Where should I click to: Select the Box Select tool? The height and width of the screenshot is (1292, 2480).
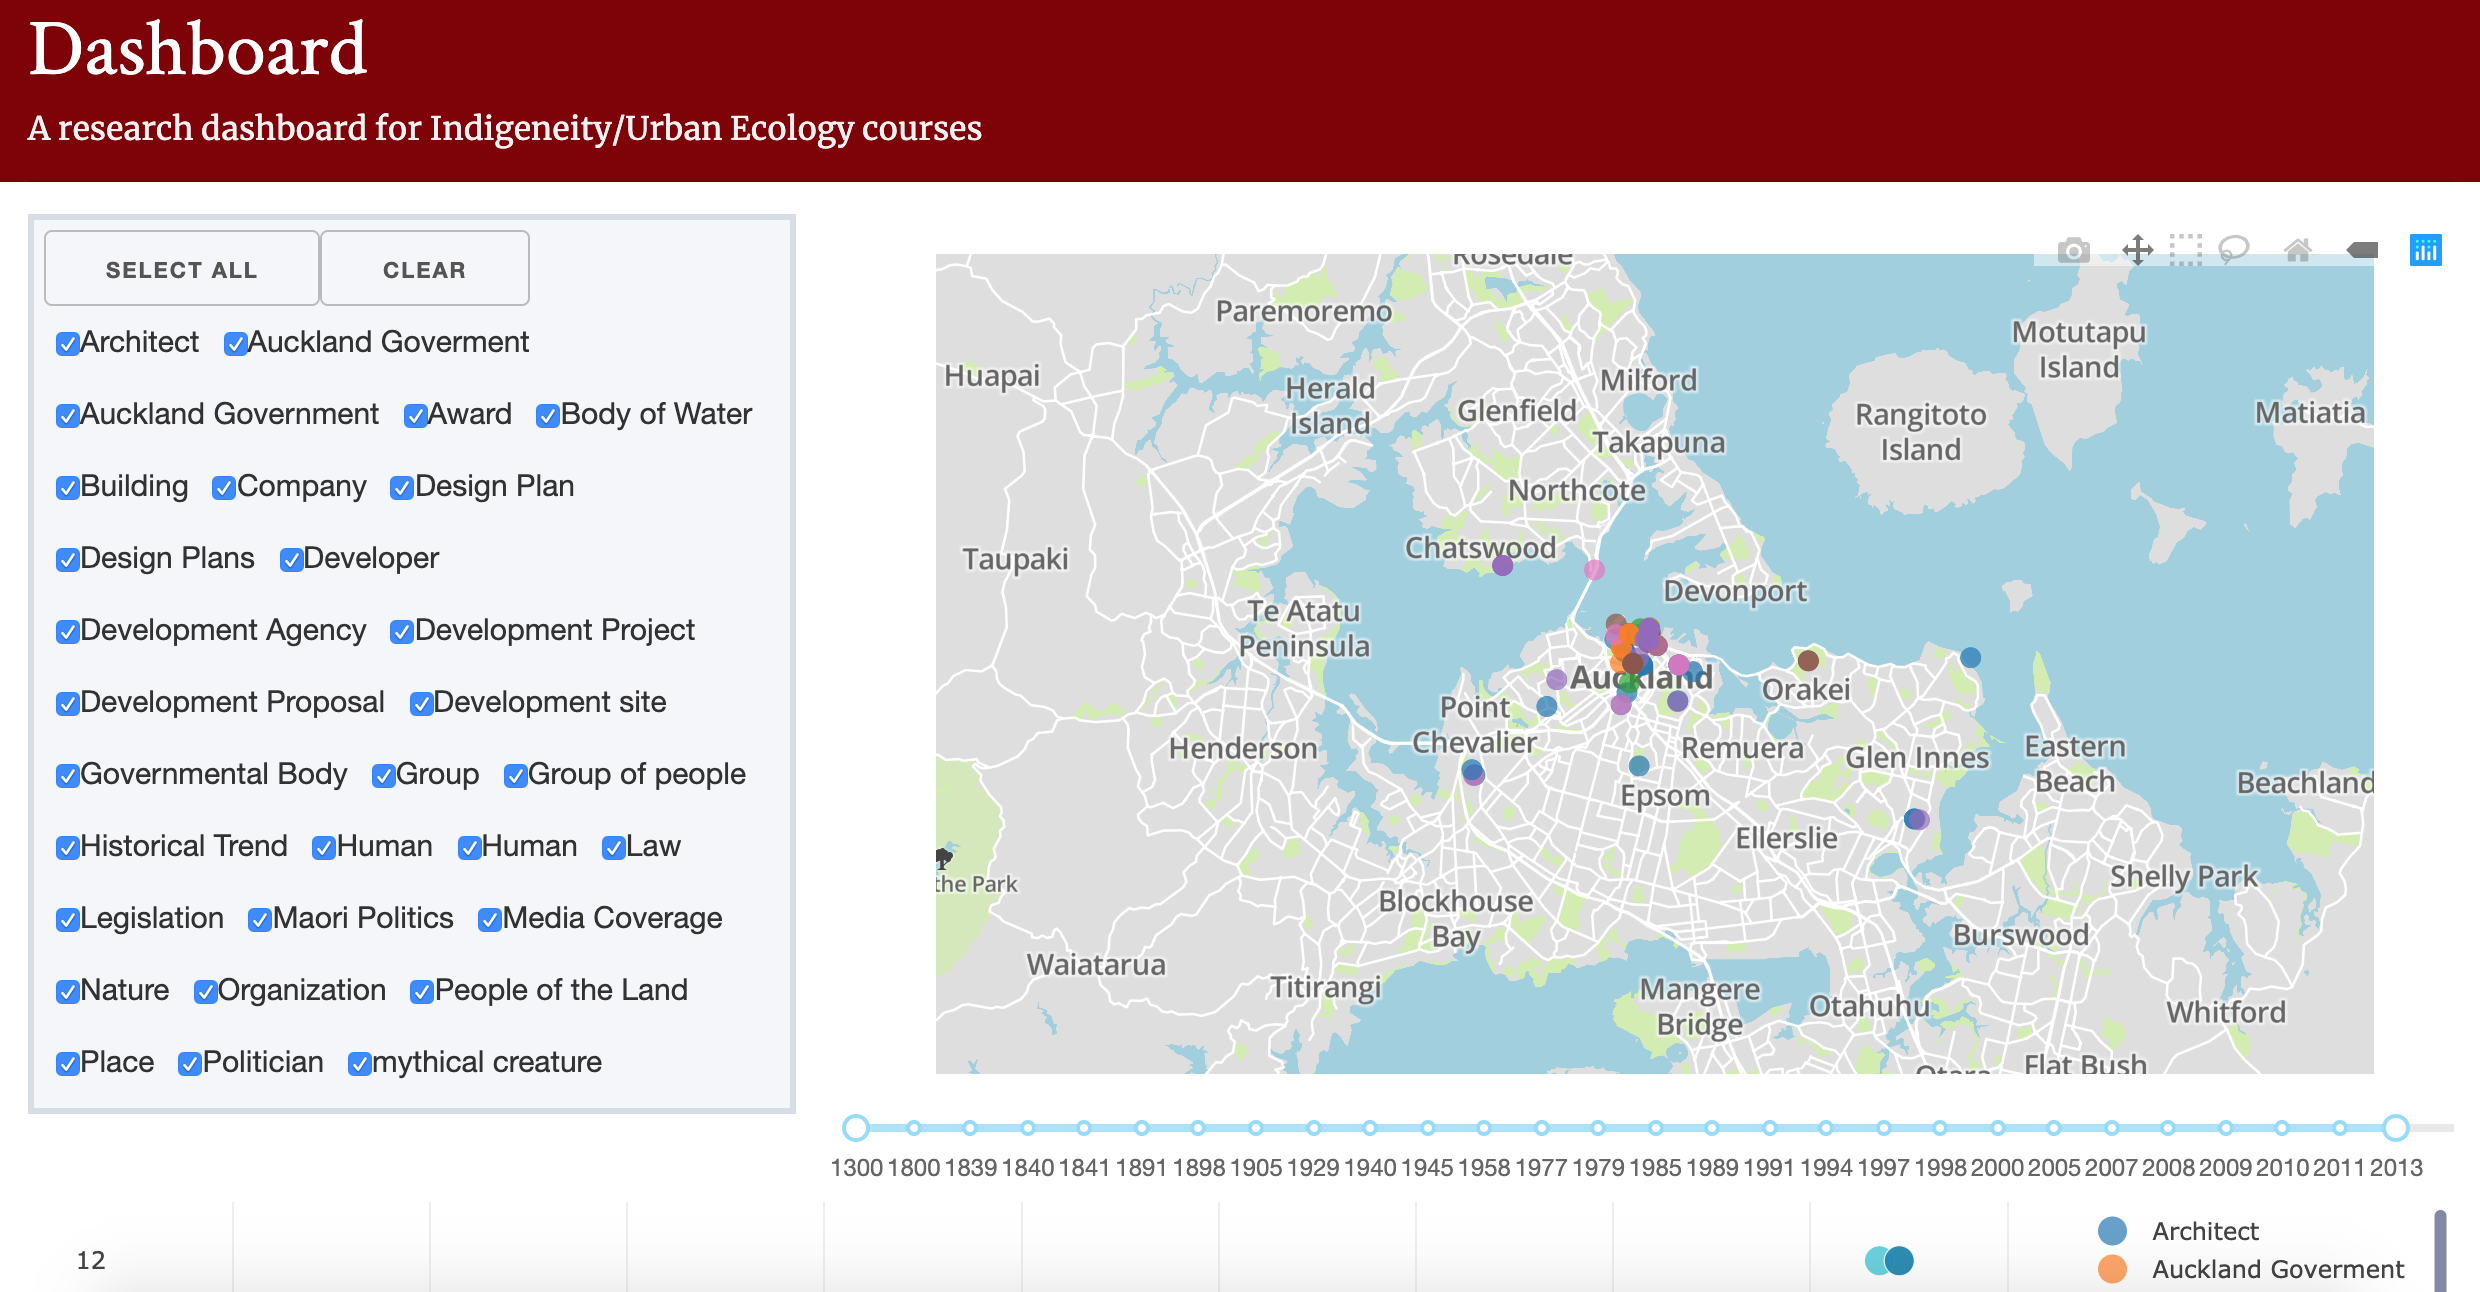[2185, 250]
